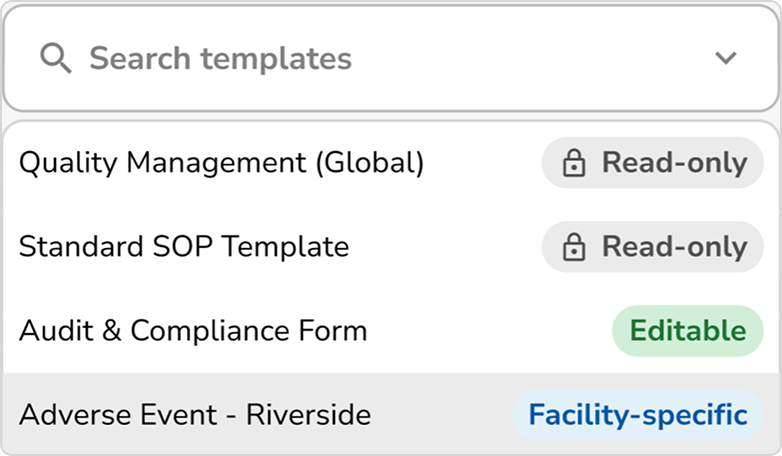Screen dimensions: 782x456
Task: Click the green Editable badge
Action: [x=688, y=331]
